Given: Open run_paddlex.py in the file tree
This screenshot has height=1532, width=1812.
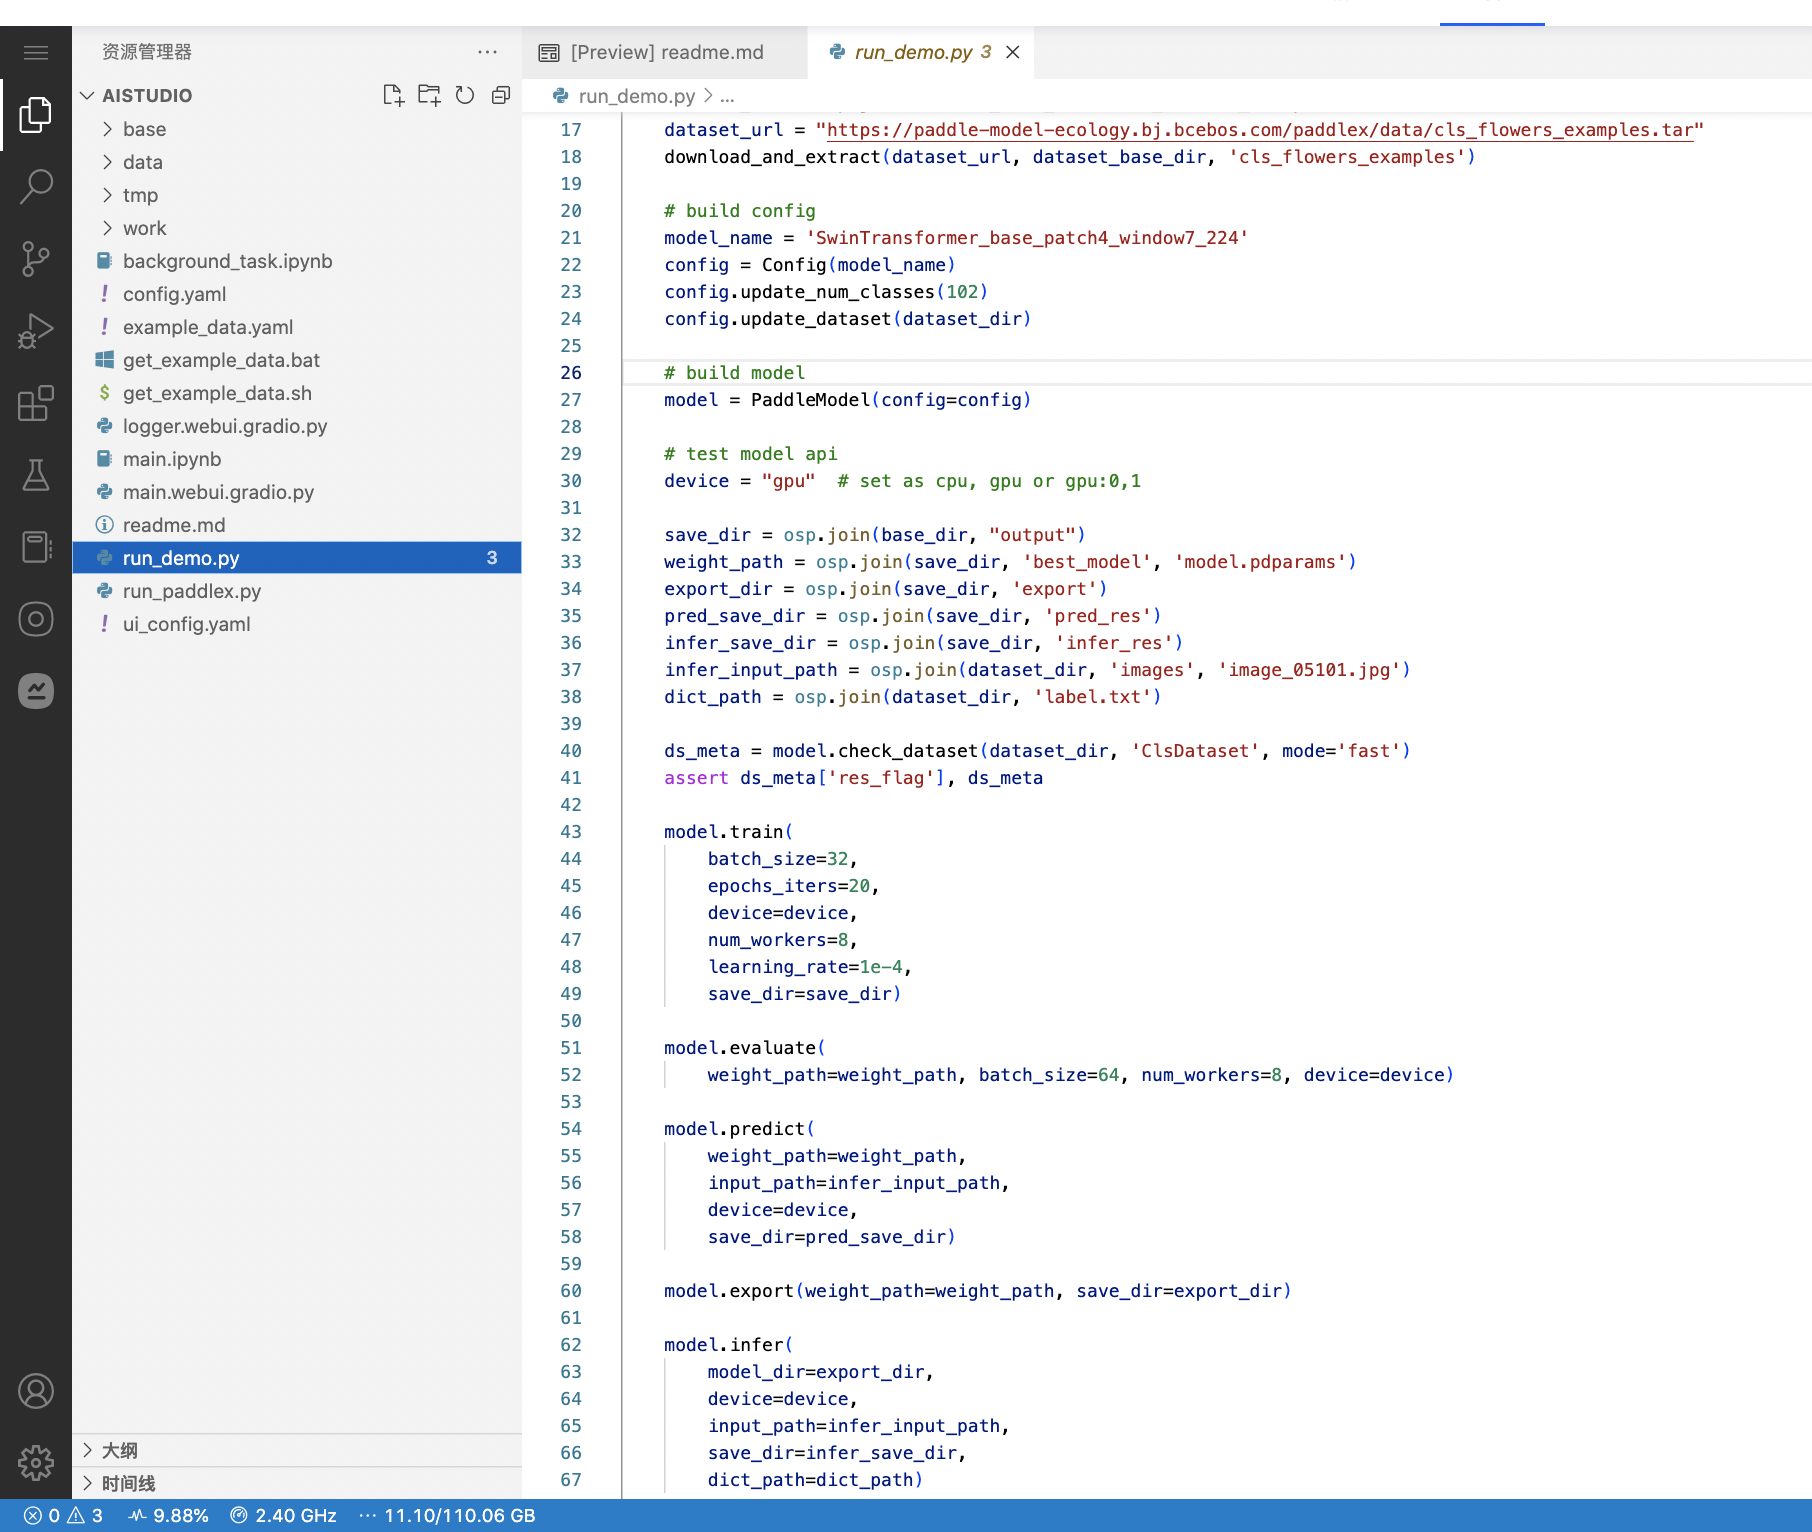Looking at the screenshot, I should point(191,591).
